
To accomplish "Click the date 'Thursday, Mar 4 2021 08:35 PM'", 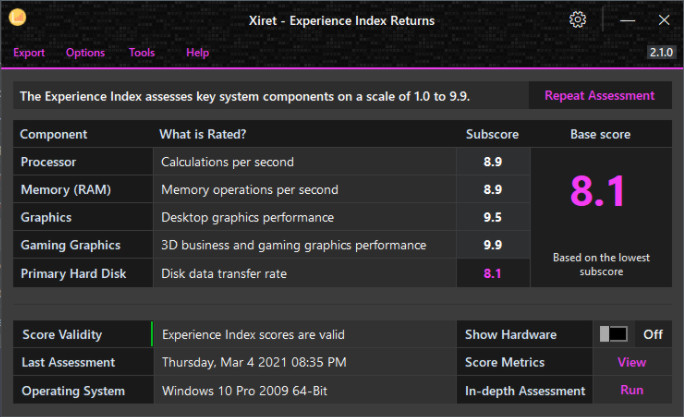I will coord(254,362).
